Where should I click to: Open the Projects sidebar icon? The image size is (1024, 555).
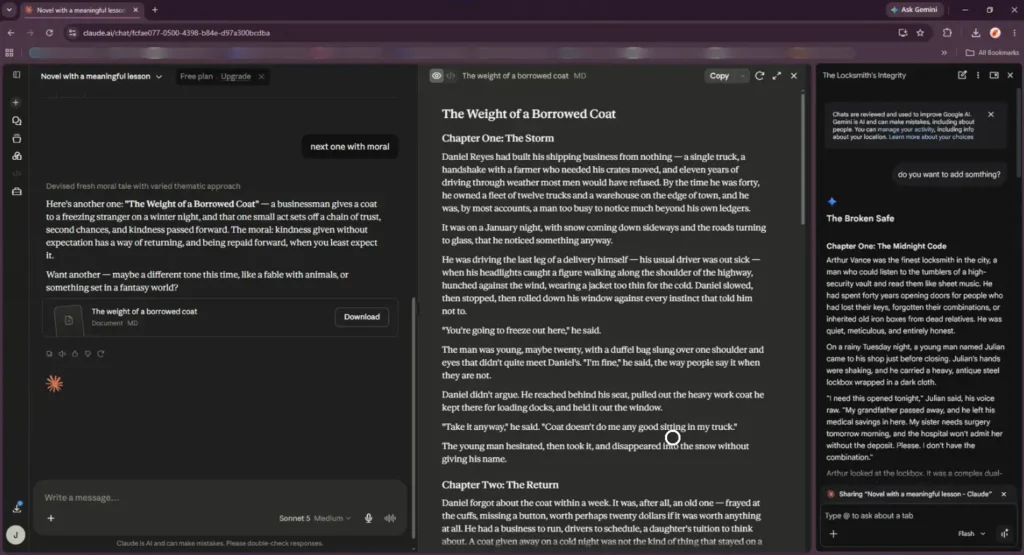[16, 138]
